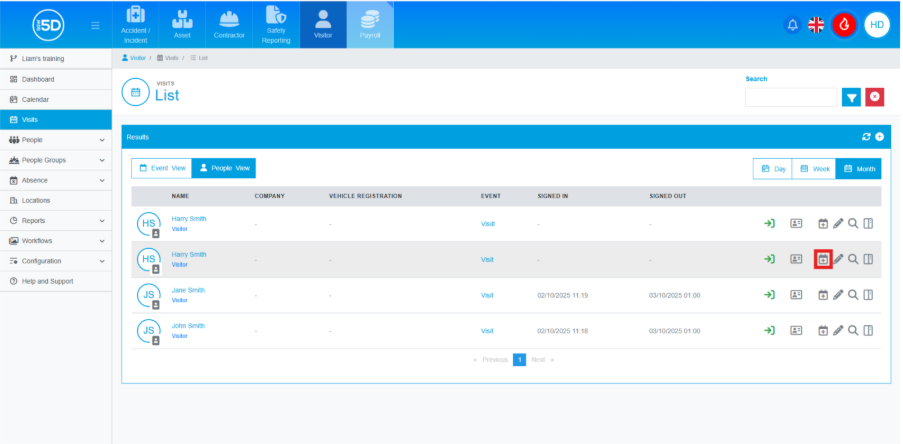903x444 pixels.
Task: Click the Search input field
Action: [x=790, y=97]
